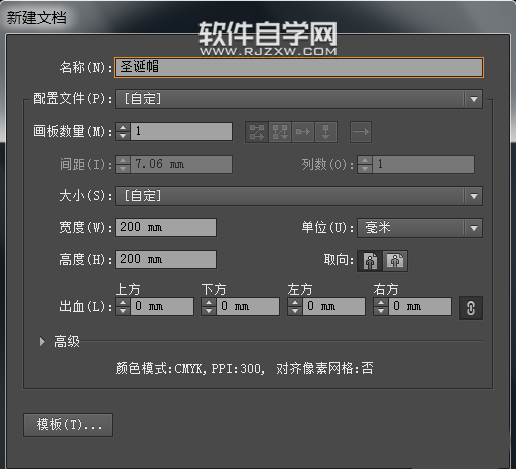Expand the 高级 advanced section
The width and height of the screenshot is (516, 469).
(x=42, y=341)
